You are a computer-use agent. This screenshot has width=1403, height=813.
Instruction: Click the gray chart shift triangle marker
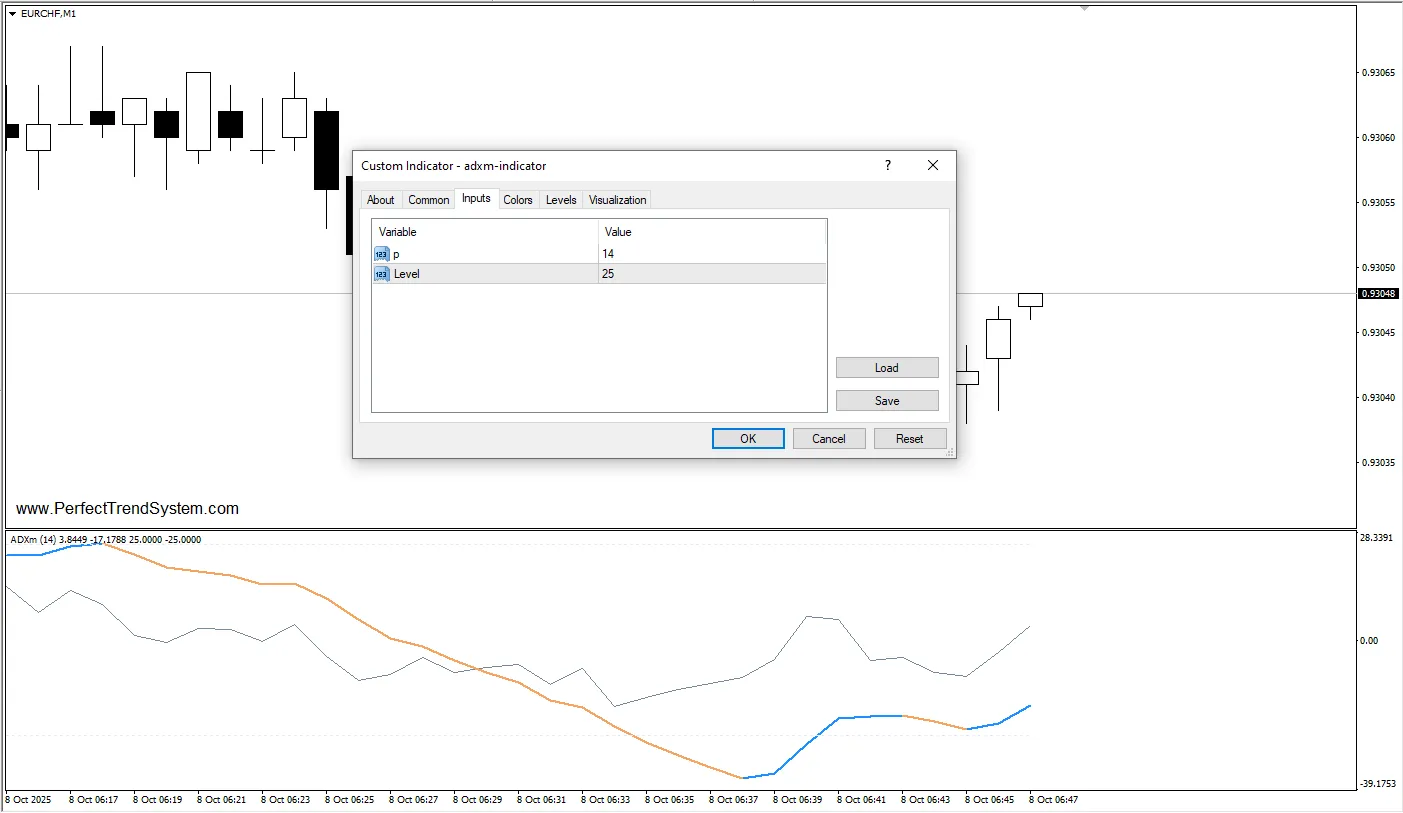tap(1085, 8)
